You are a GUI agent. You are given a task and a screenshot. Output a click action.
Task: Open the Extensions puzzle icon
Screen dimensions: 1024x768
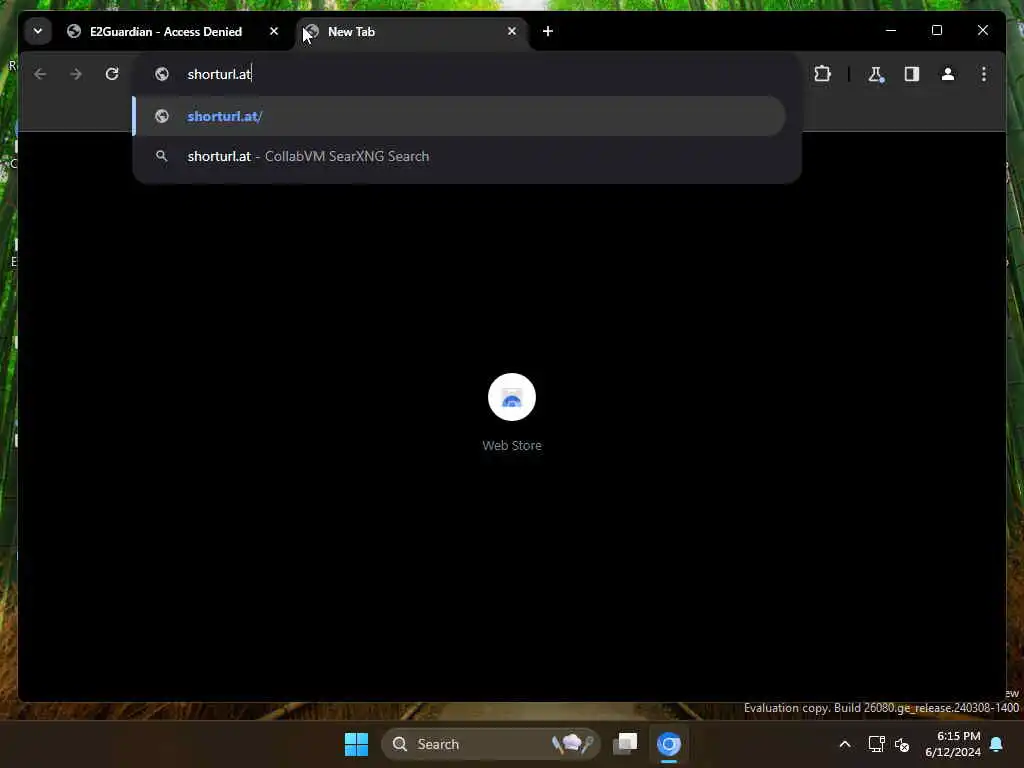coord(822,74)
